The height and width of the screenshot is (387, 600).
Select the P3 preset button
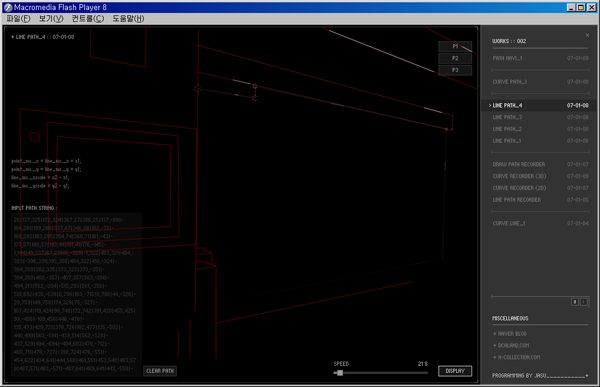455,70
